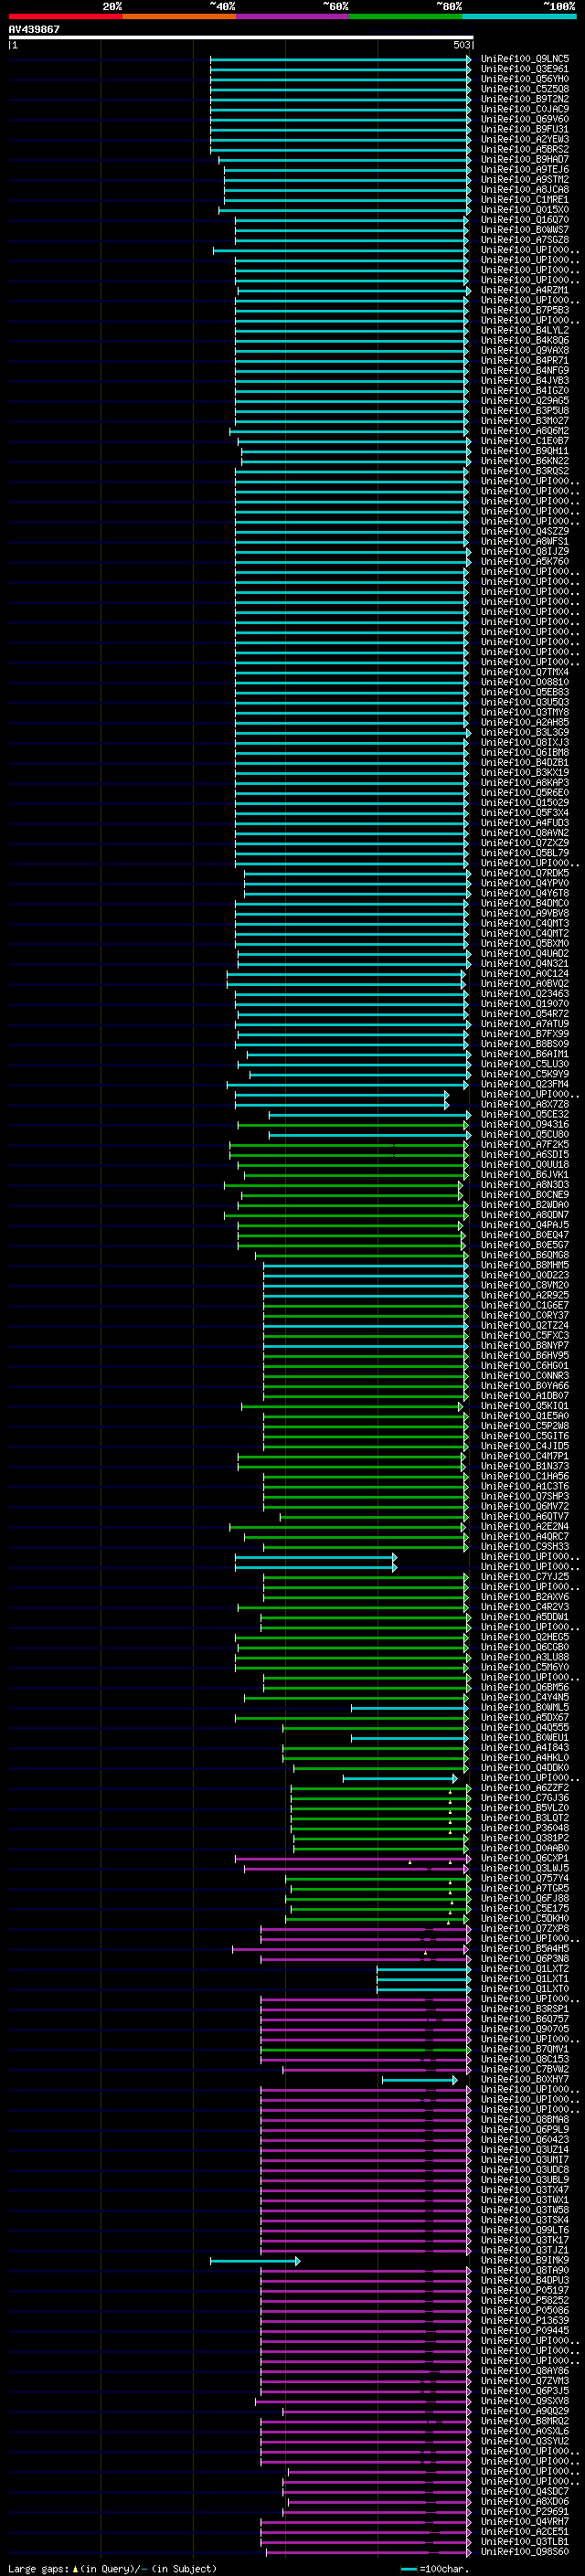Click the green alignment bar for UniRef100_B7QMV1

pos(365,2049)
